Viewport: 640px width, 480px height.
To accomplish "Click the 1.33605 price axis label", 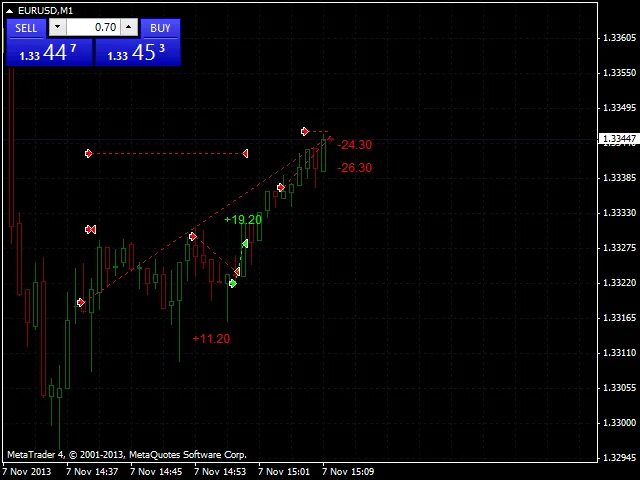I will point(620,38).
